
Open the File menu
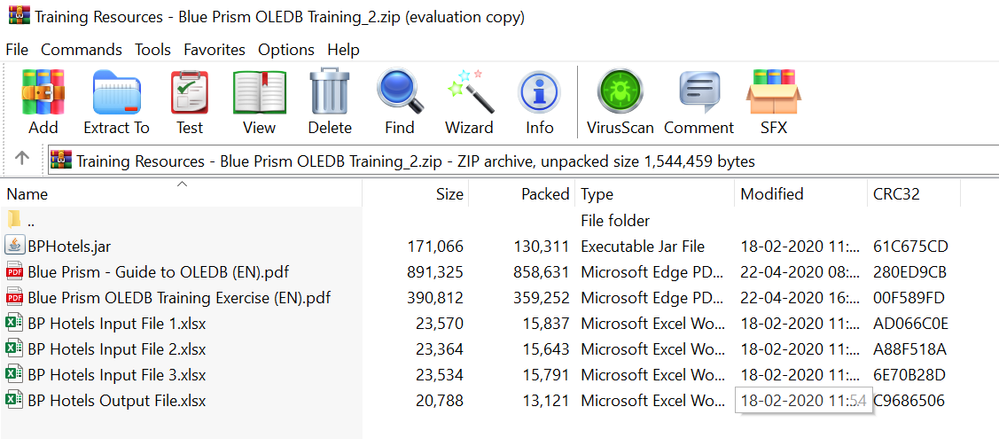click(x=17, y=50)
